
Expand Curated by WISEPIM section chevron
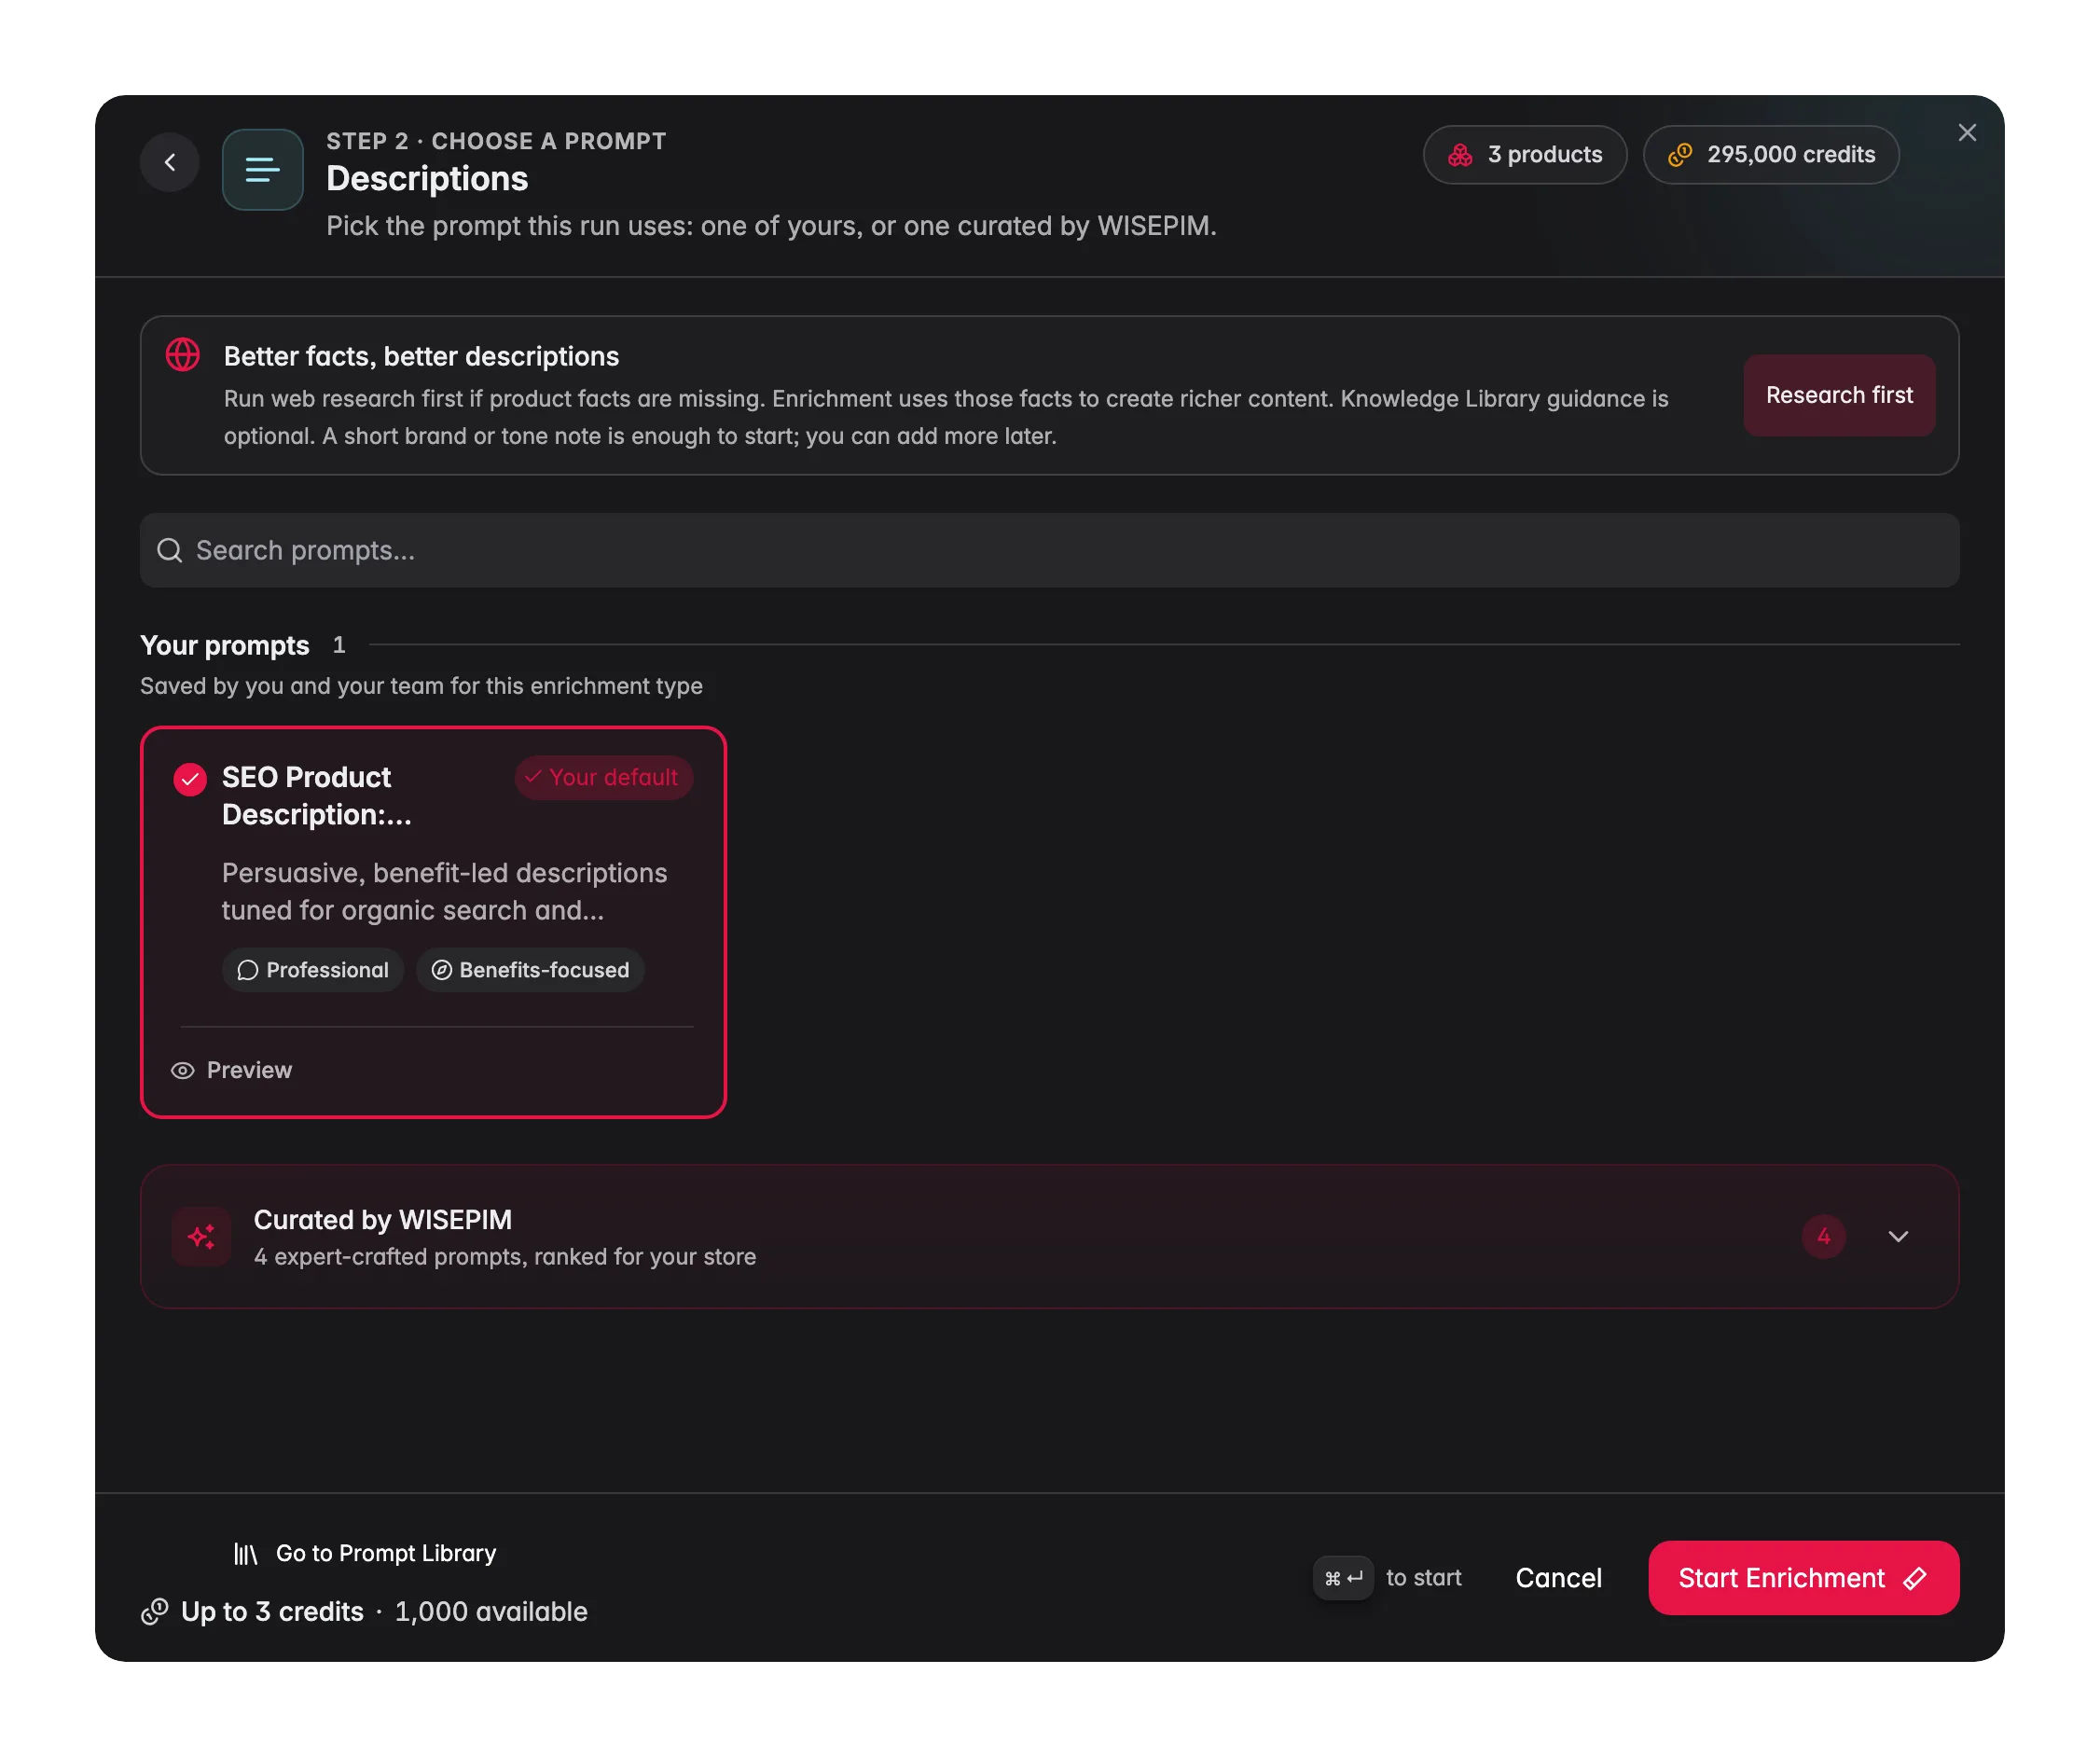tap(1897, 1236)
